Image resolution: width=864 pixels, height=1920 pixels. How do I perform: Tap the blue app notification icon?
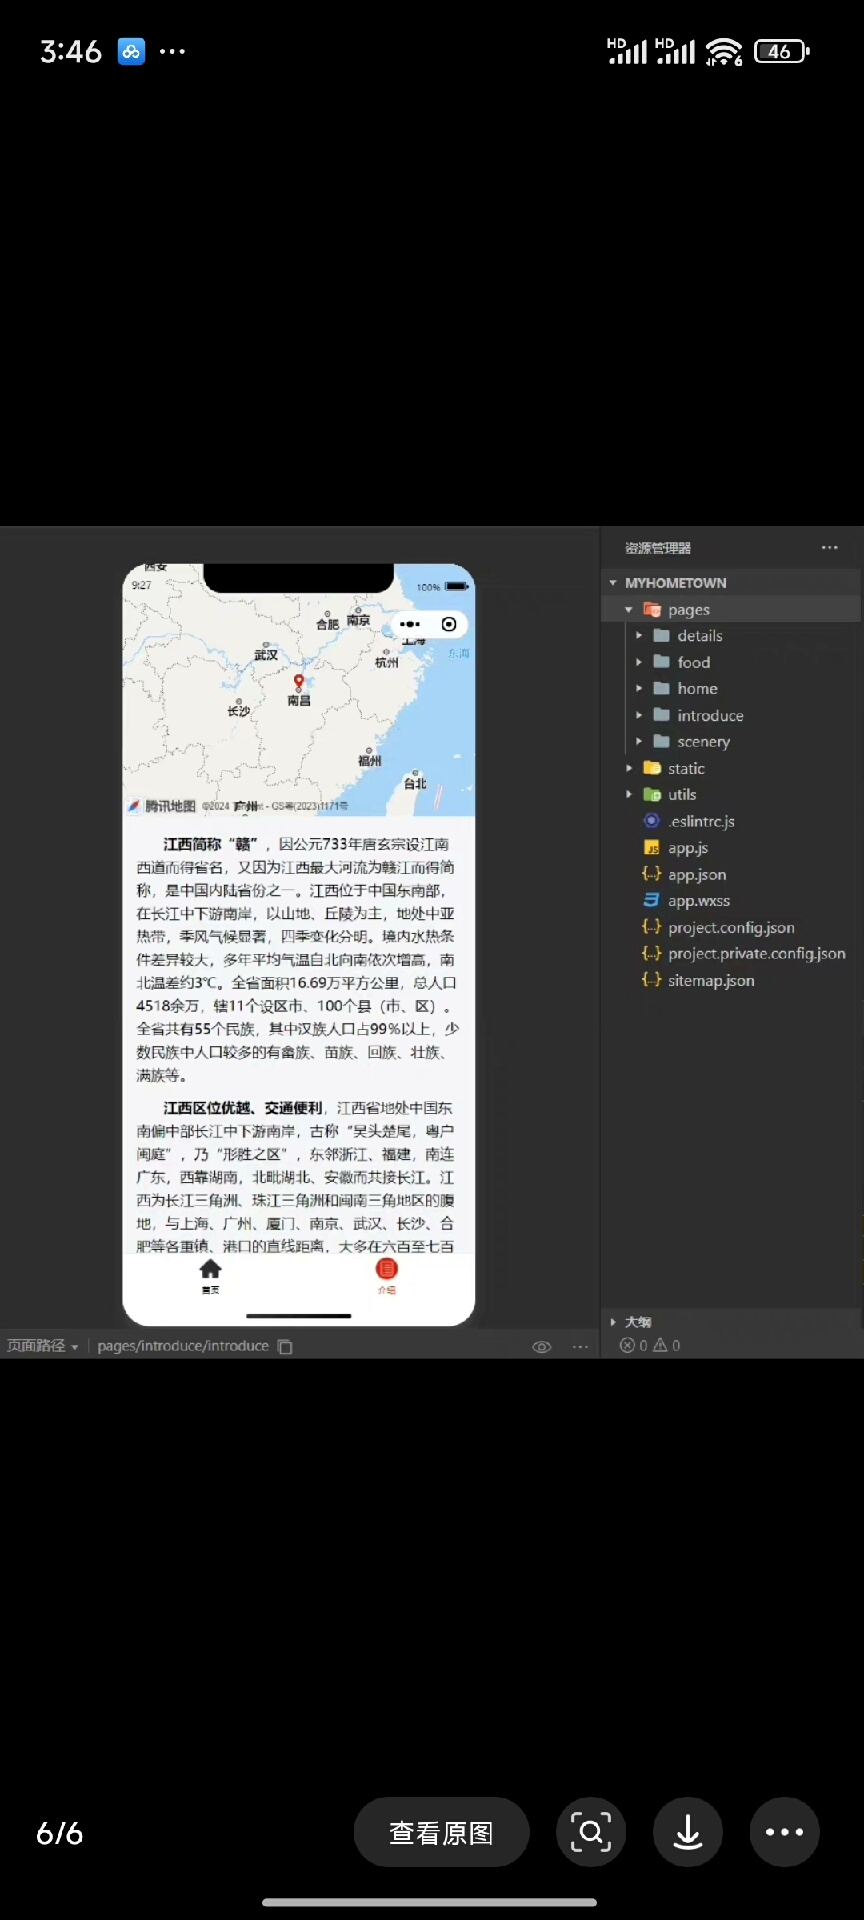pos(131,51)
